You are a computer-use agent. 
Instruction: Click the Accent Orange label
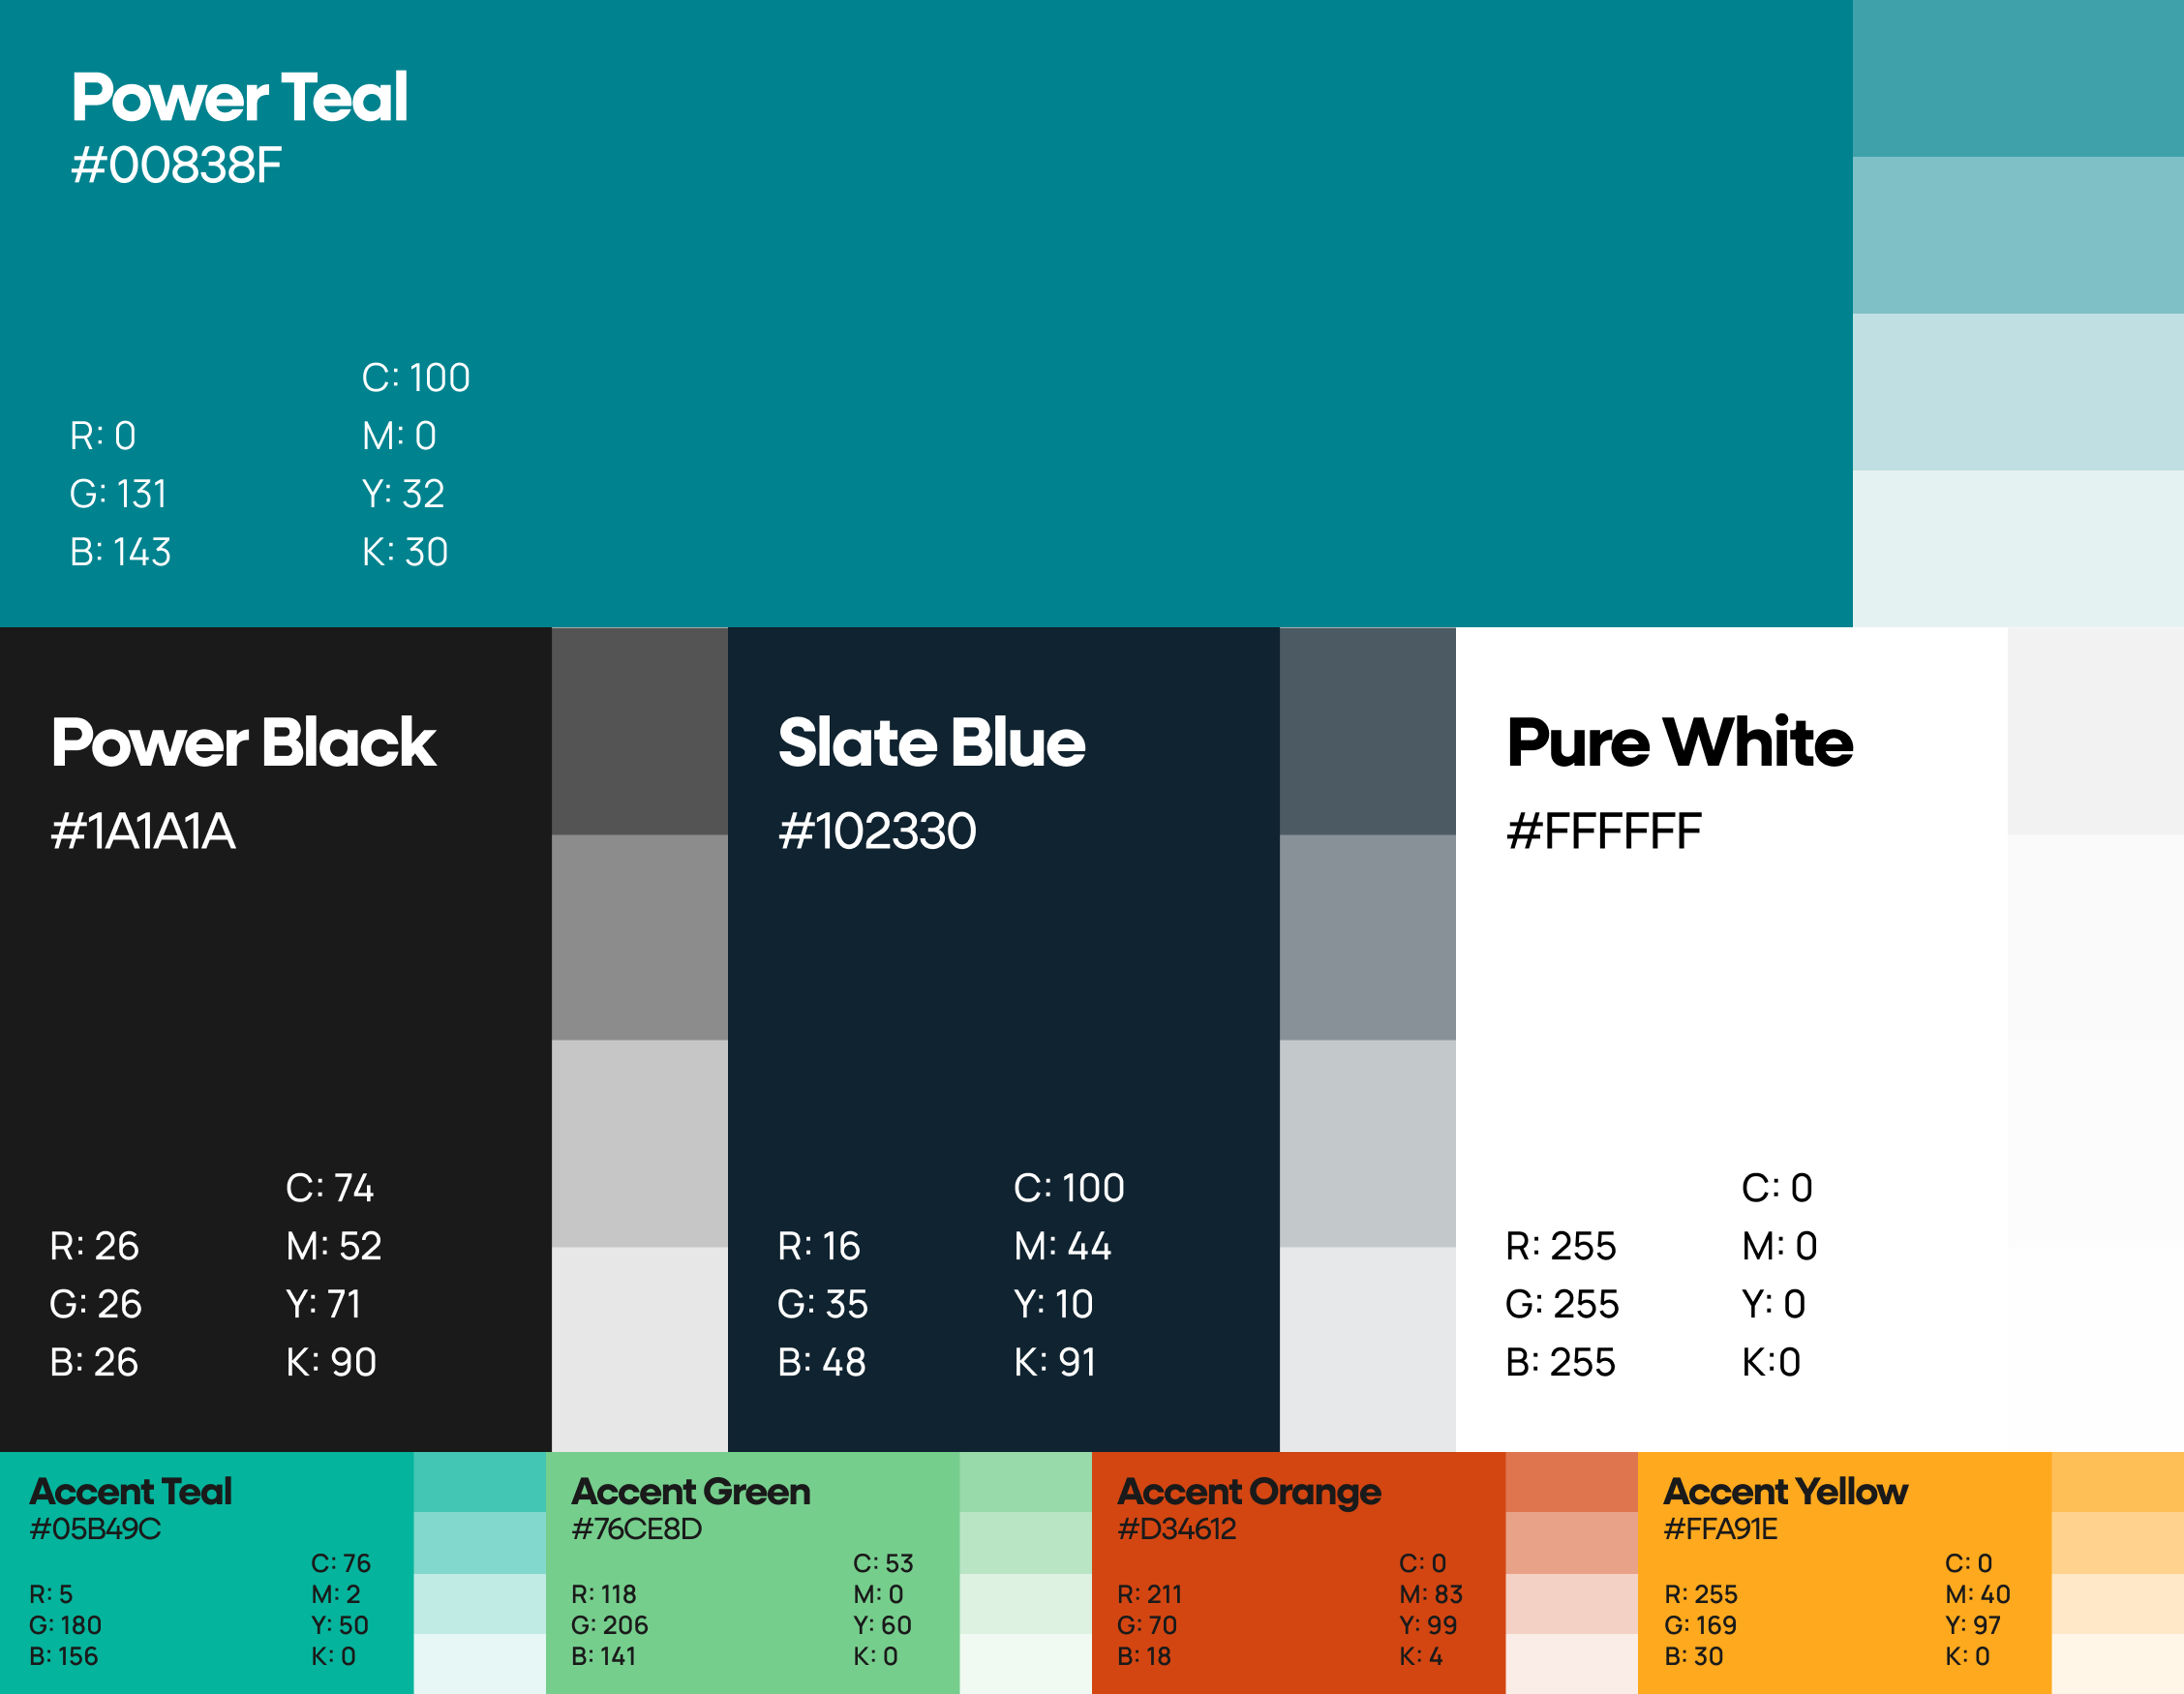click(x=1249, y=1492)
